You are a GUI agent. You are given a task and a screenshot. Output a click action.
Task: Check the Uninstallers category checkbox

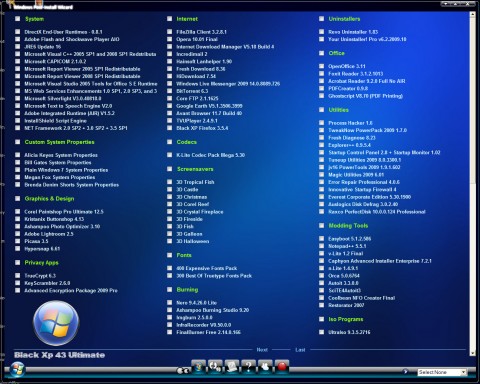point(321,19)
